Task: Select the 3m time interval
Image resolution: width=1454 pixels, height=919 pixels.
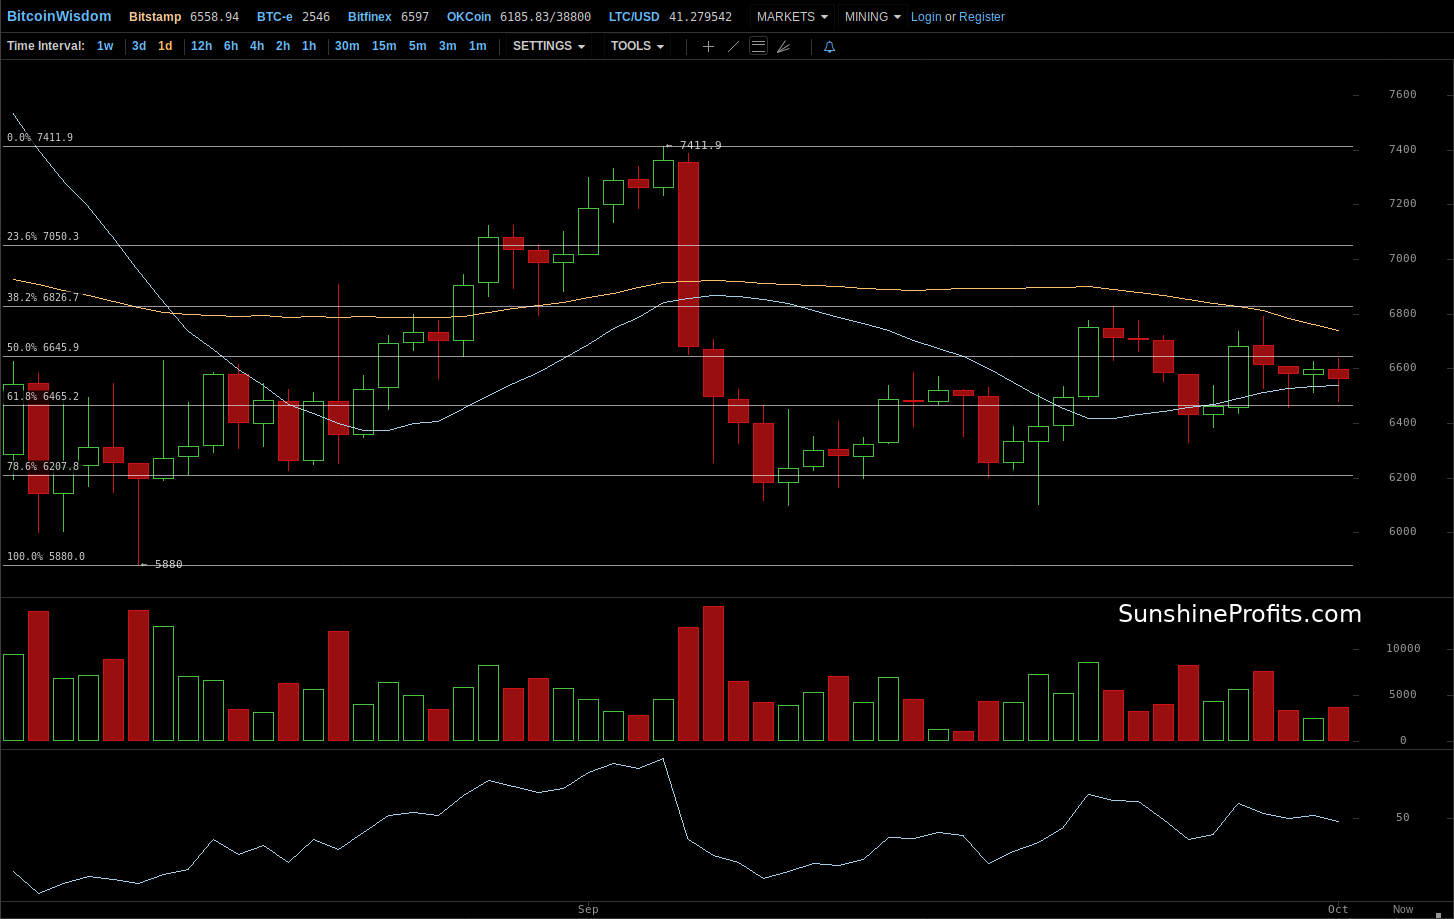Action: point(447,46)
